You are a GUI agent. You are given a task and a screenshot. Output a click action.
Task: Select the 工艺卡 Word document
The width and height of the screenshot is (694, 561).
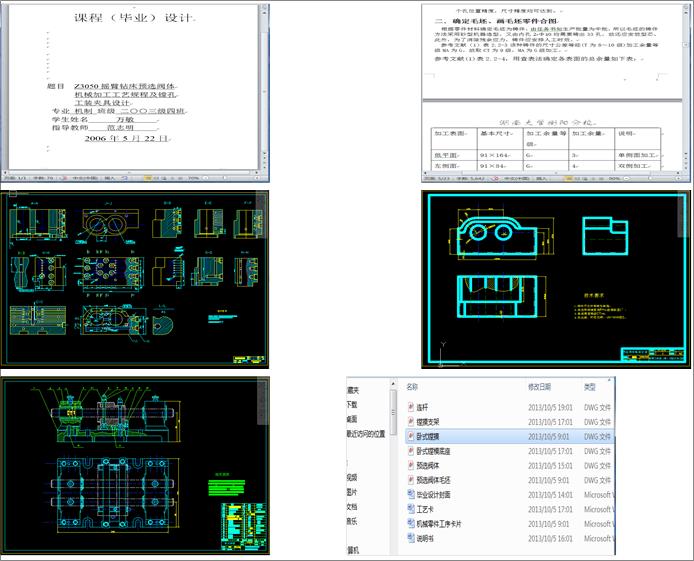click(509, 509)
